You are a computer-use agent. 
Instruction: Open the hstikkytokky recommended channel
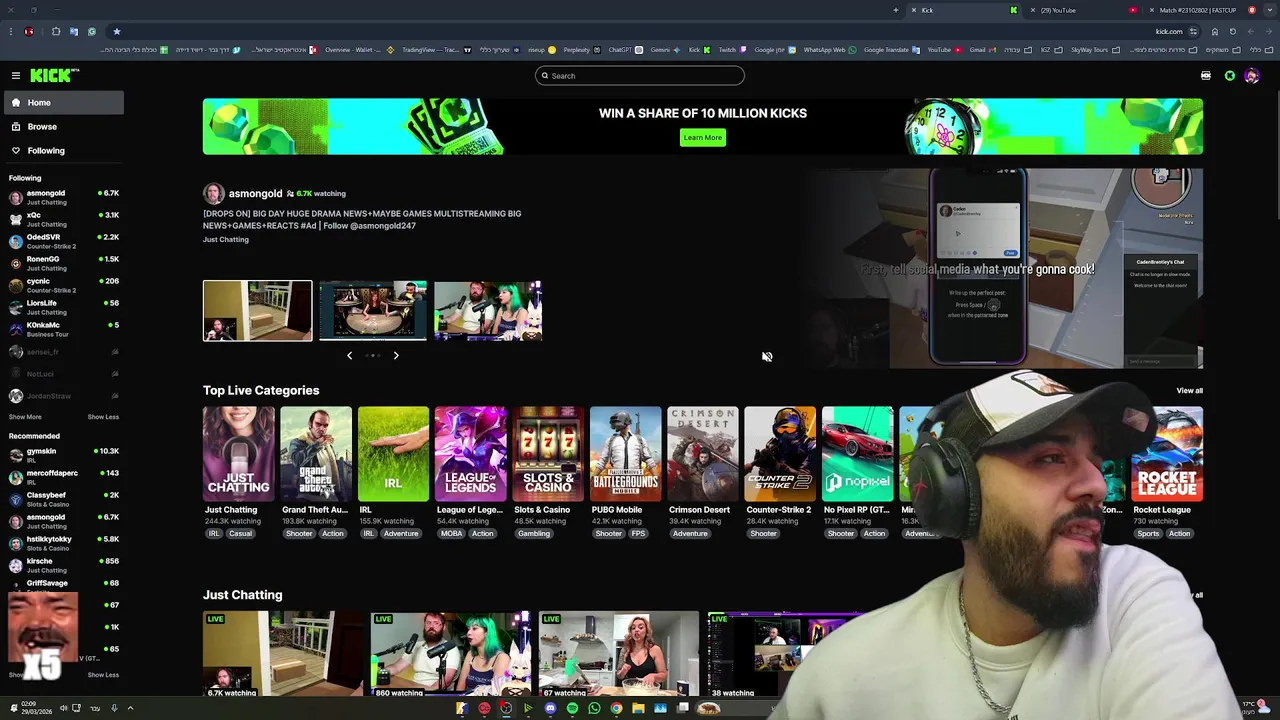click(63, 543)
